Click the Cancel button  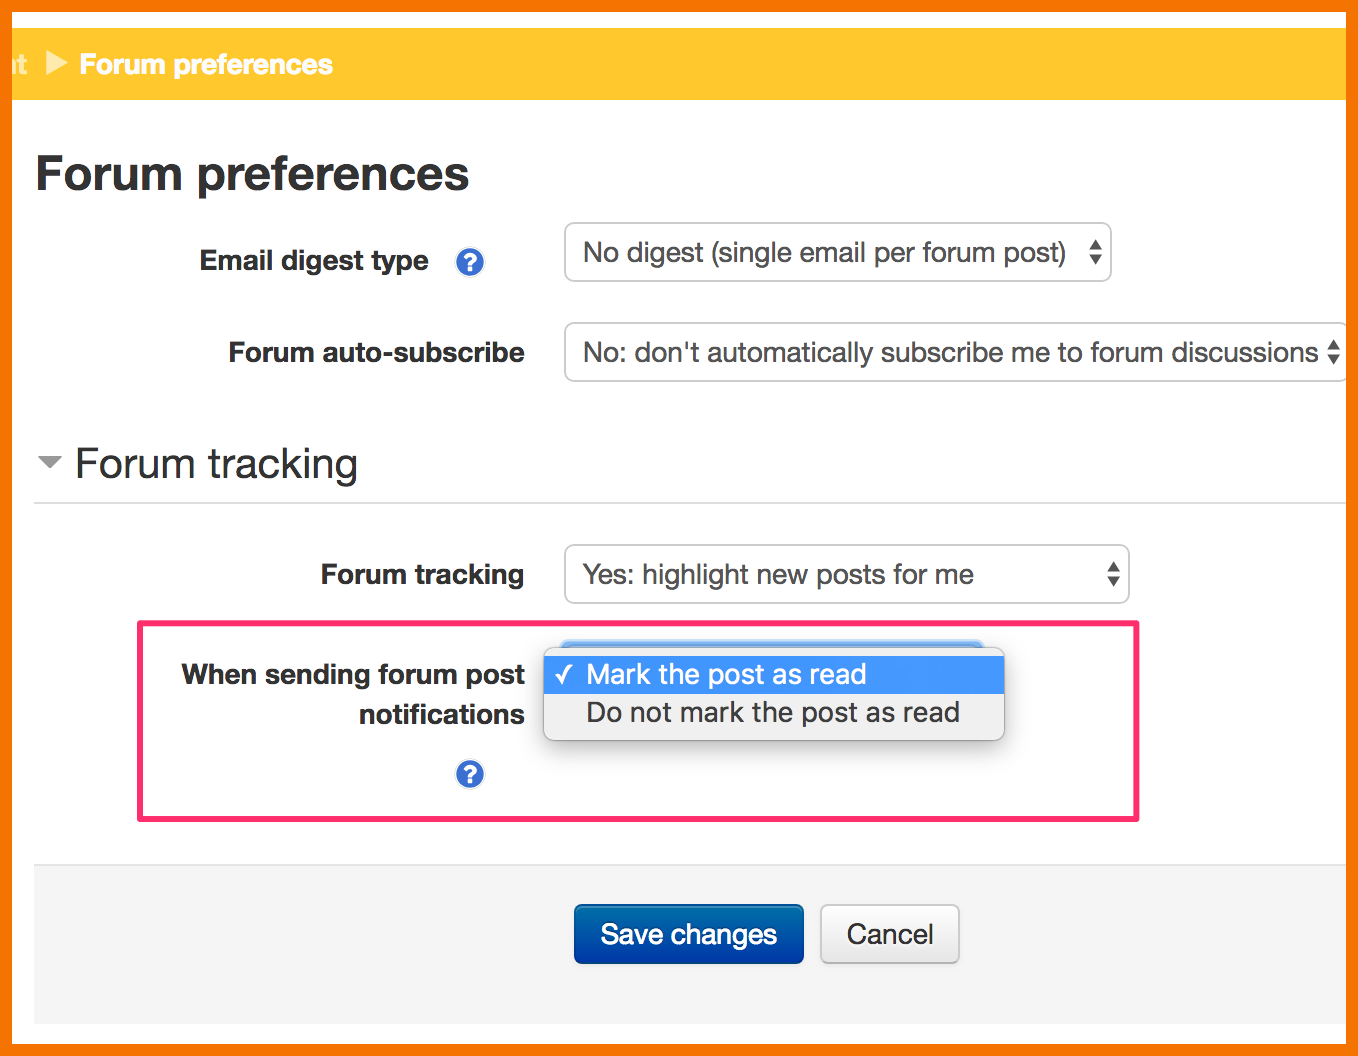(x=890, y=934)
